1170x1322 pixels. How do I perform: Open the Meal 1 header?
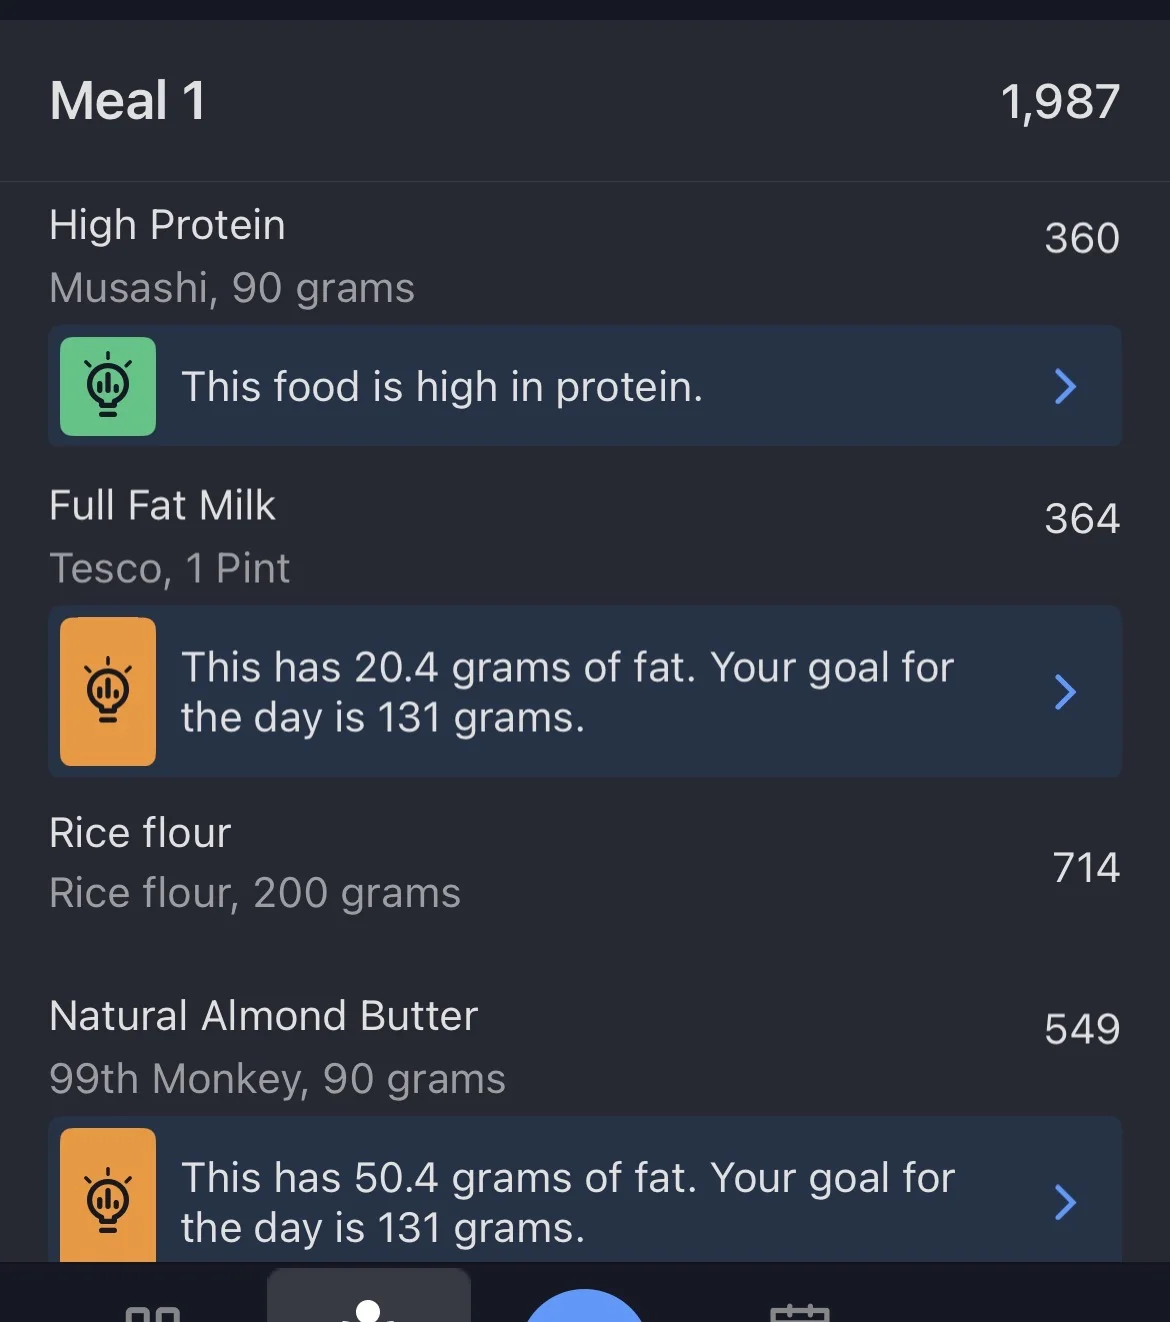point(128,101)
